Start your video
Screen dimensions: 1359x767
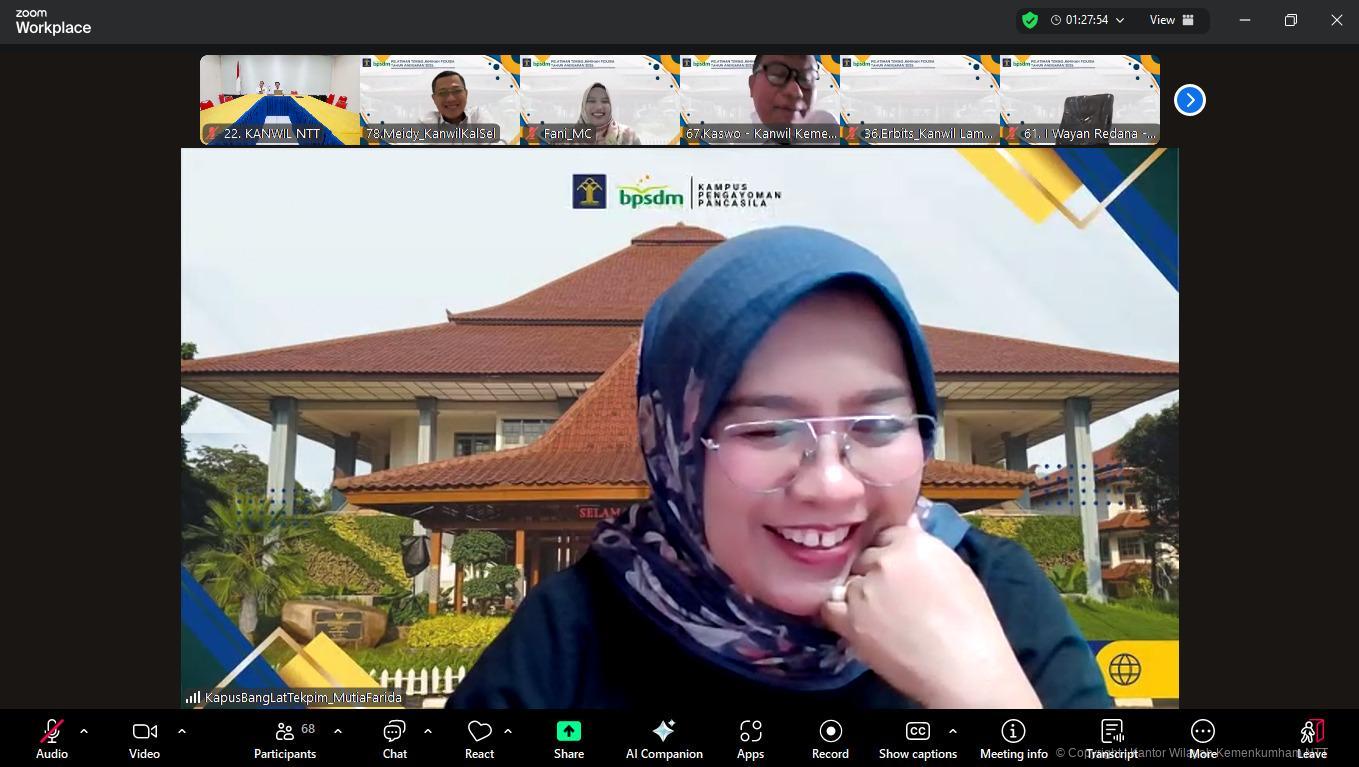144,738
